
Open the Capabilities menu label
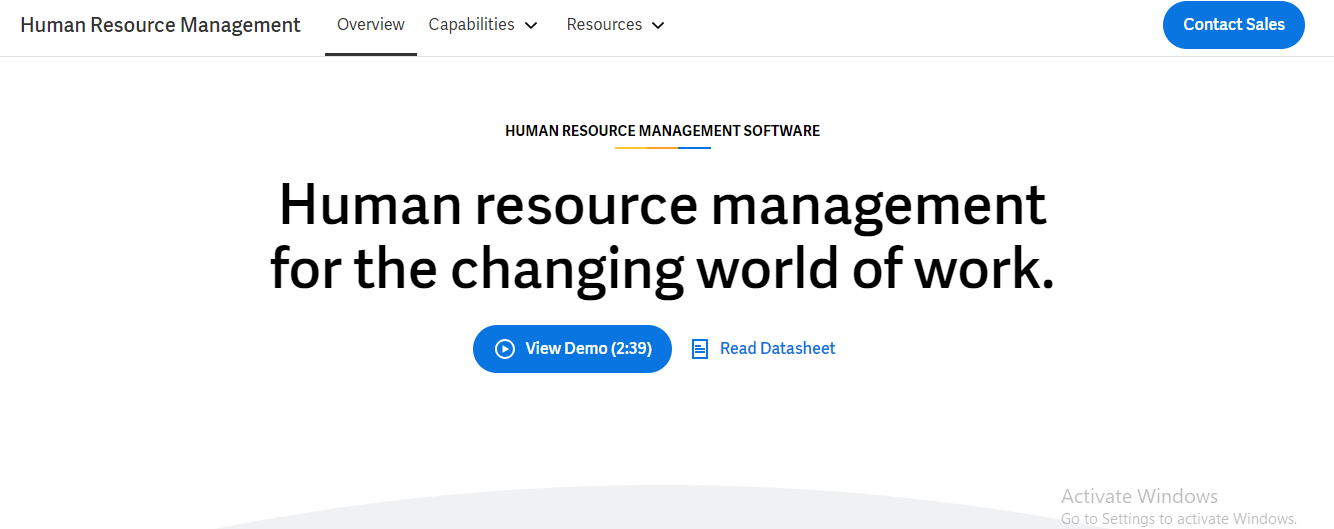(472, 24)
